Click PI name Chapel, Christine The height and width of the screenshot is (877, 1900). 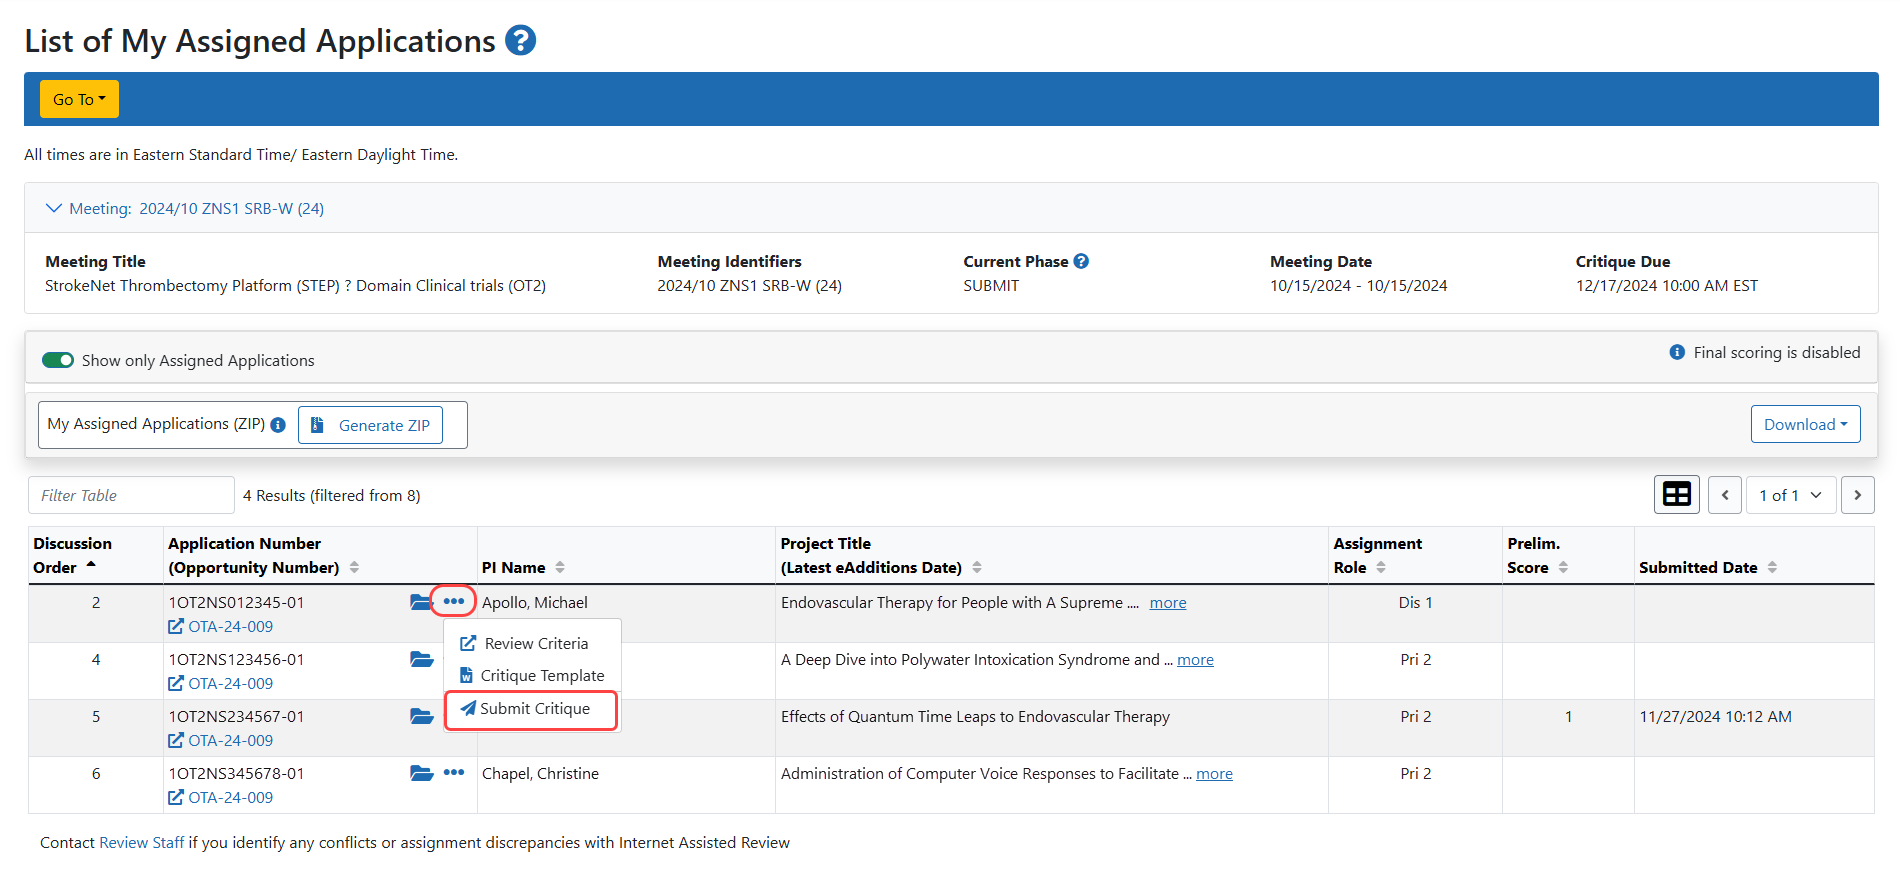[541, 774]
